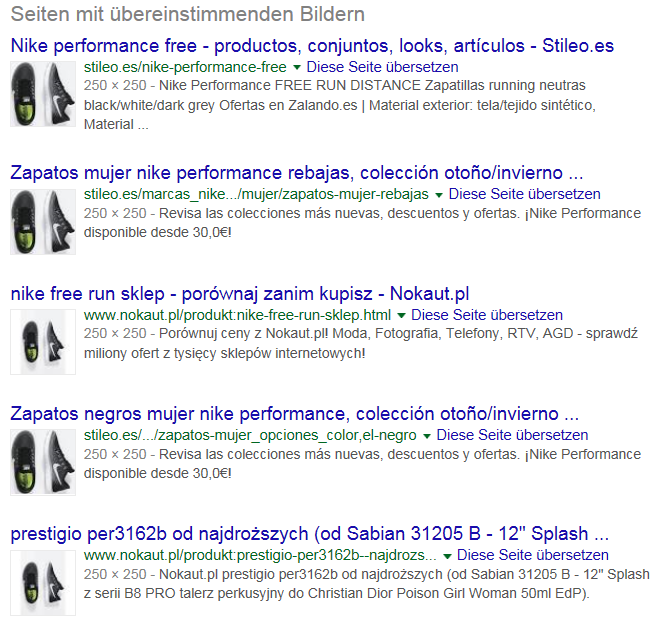
Task: Click 'Diese Seite übersetzen' for the zapatos-mujer-rebajas result
Action: coord(524,194)
